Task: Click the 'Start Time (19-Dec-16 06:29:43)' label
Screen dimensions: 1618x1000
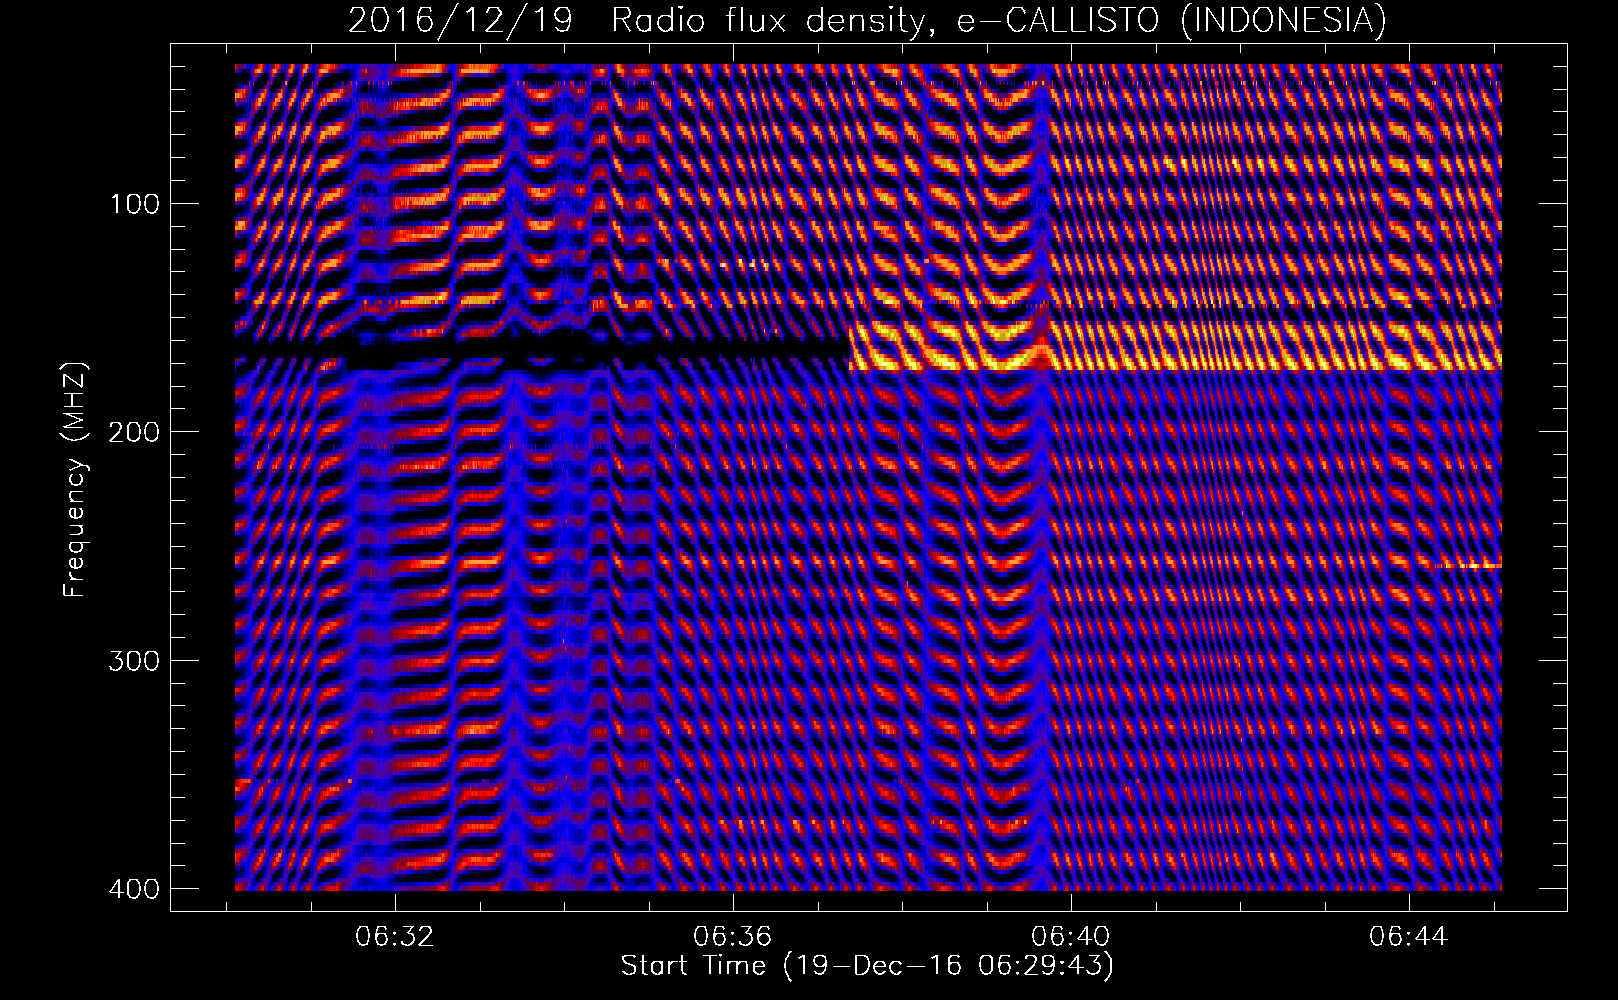Action: (x=867, y=966)
